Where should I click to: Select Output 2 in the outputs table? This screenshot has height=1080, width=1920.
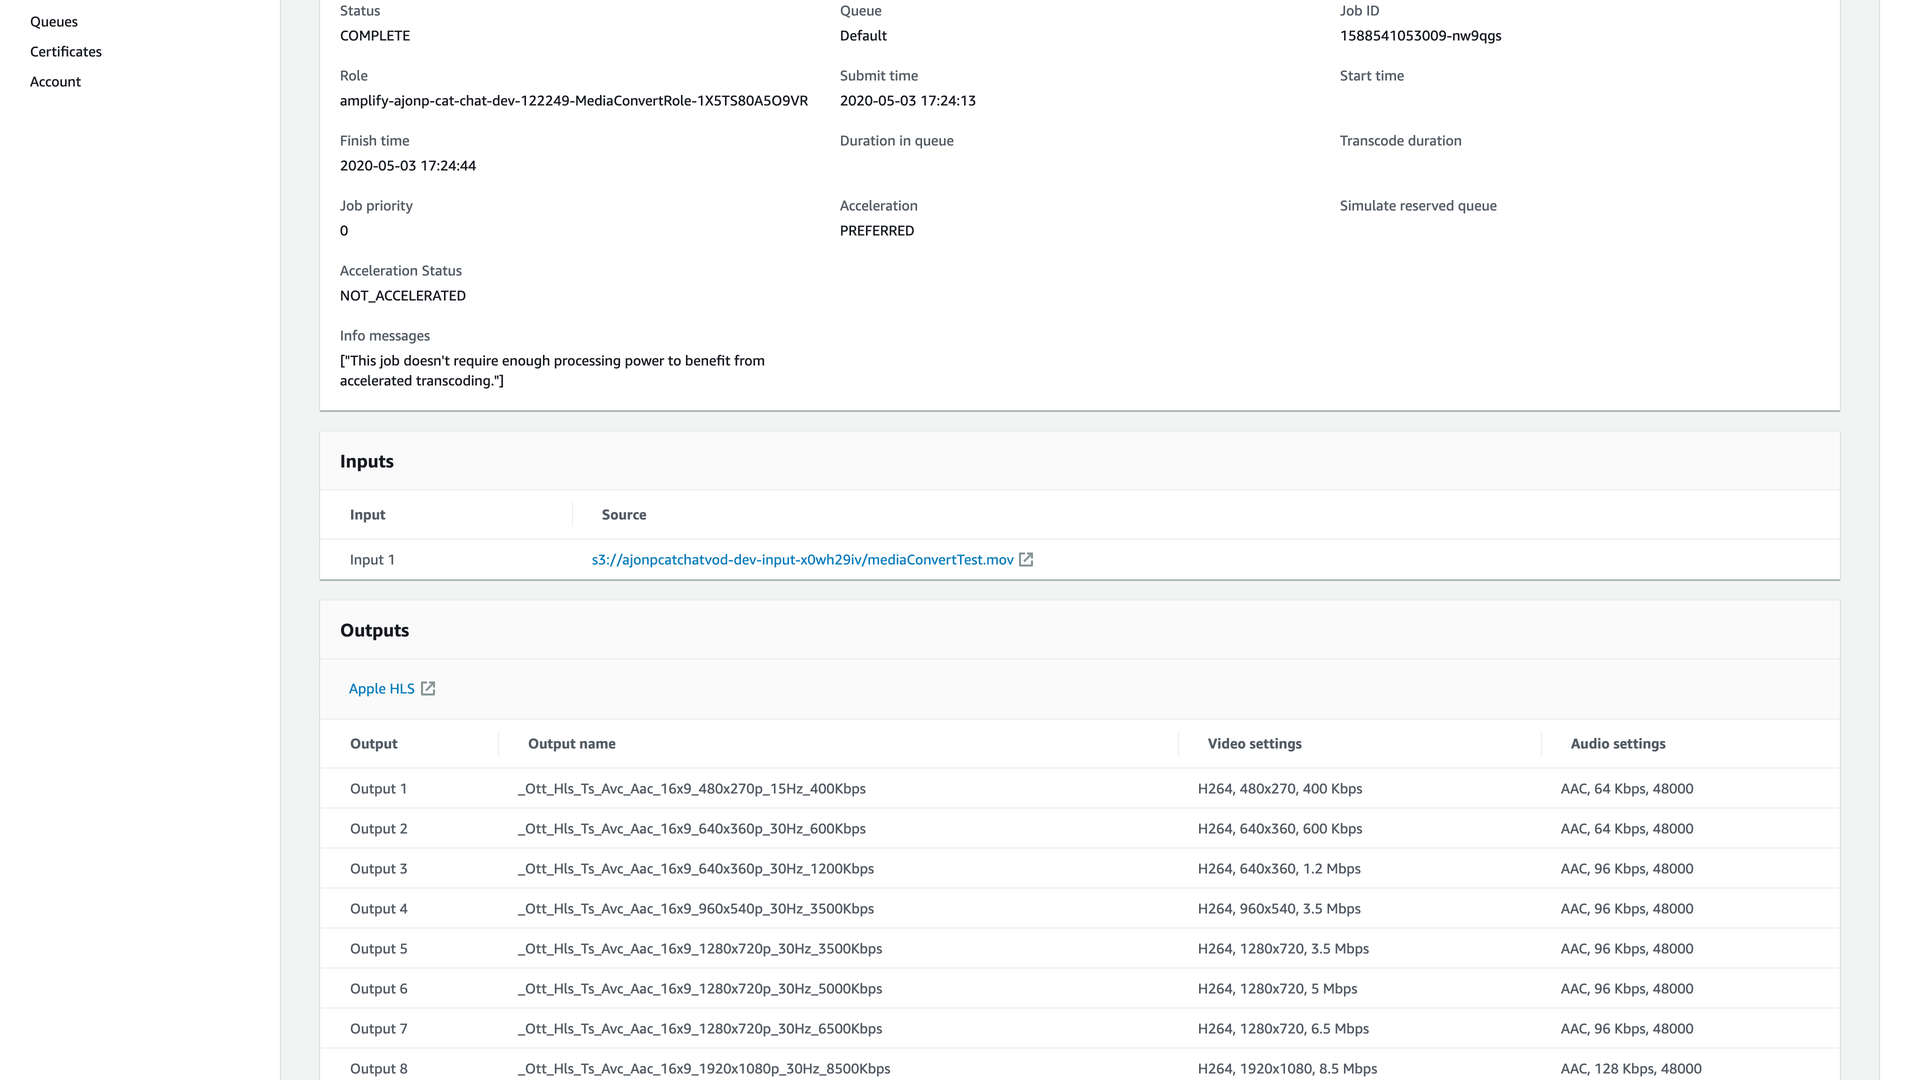378,829
